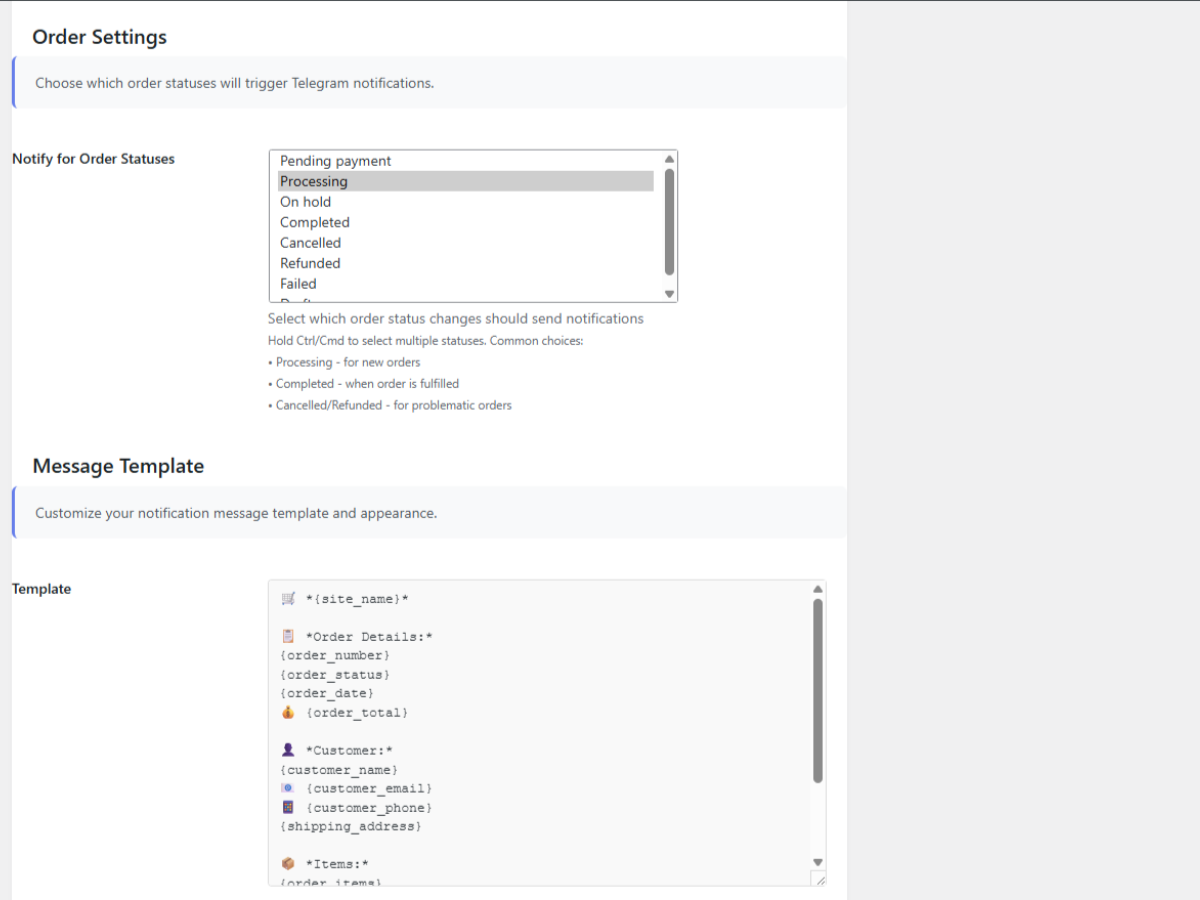Click the person emoji beside Customer
The height and width of the screenshot is (900, 1200).
[x=288, y=750]
